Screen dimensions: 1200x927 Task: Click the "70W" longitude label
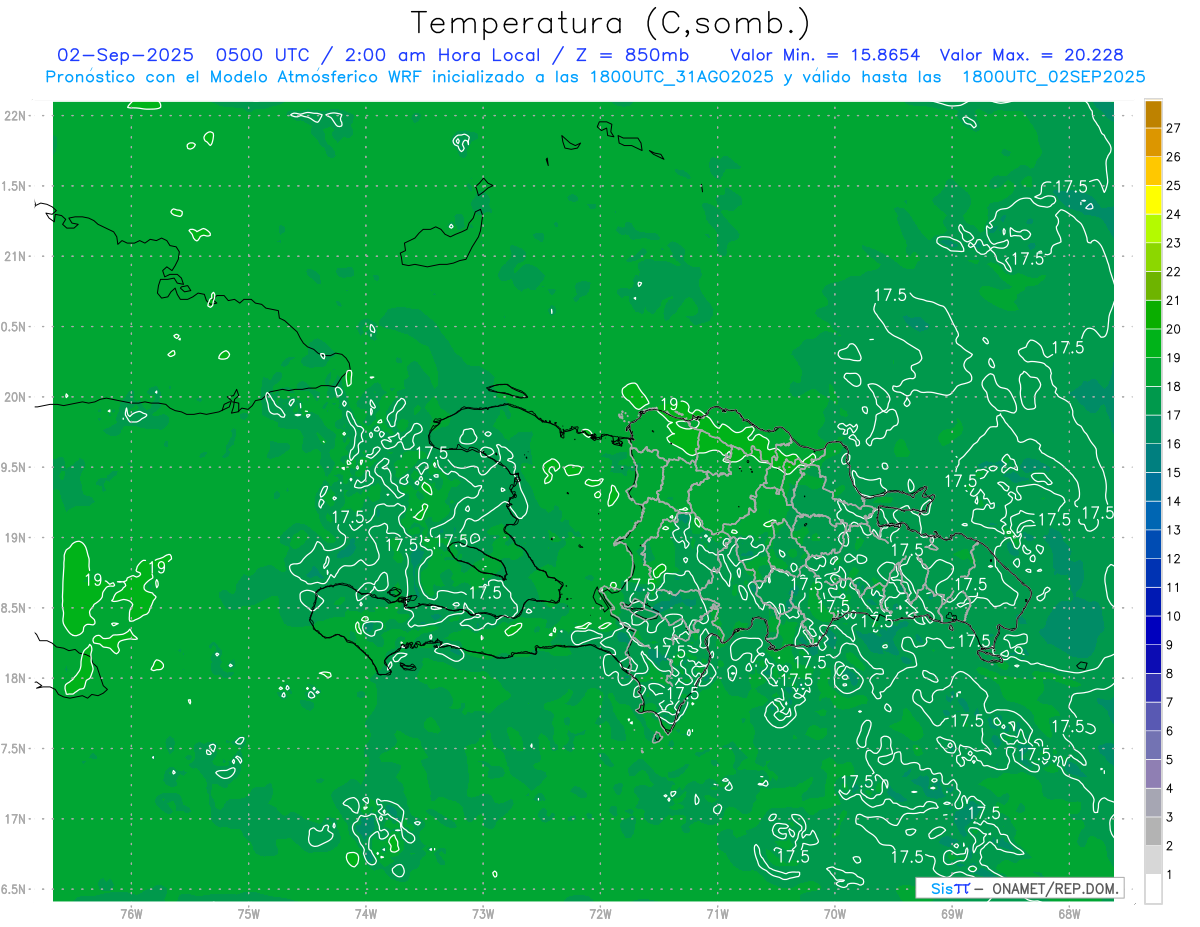tap(835, 914)
